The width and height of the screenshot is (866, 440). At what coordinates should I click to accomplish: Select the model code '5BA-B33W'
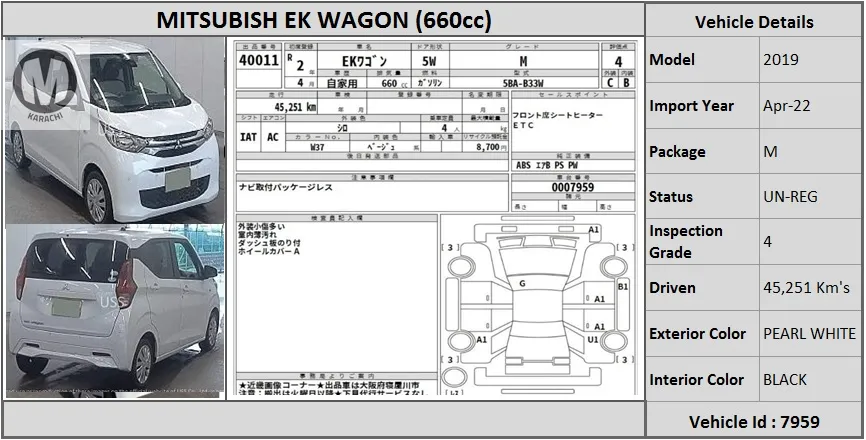[523, 83]
